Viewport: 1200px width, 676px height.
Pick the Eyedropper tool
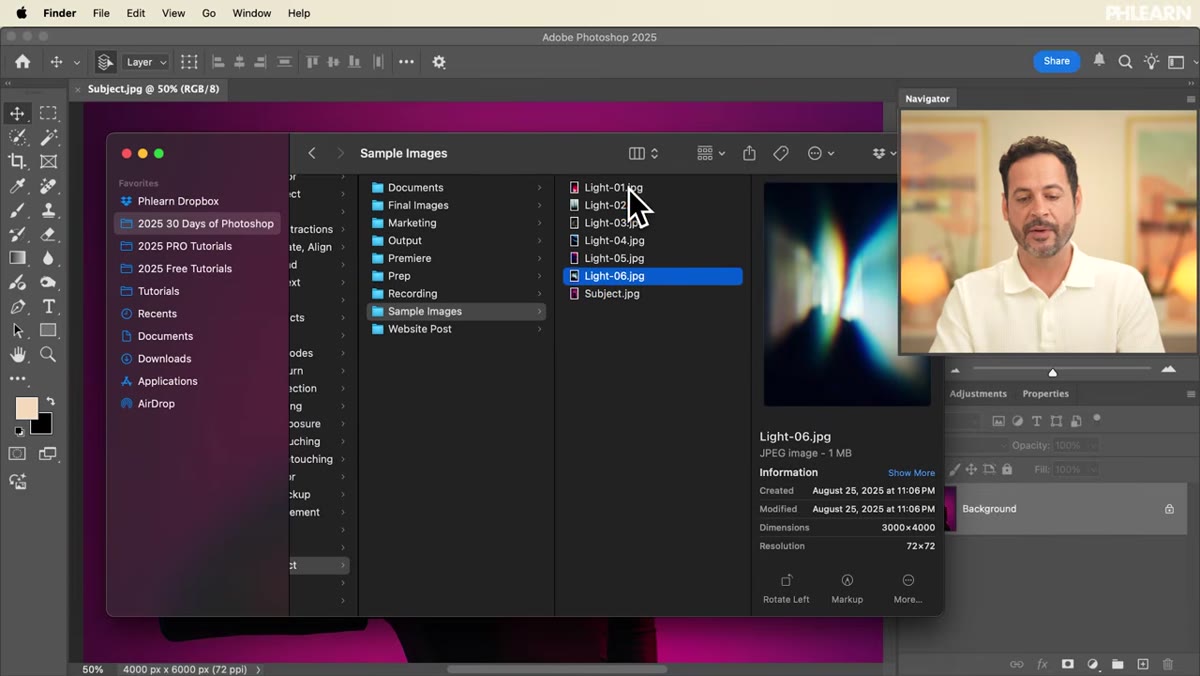[x=17, y=186]
